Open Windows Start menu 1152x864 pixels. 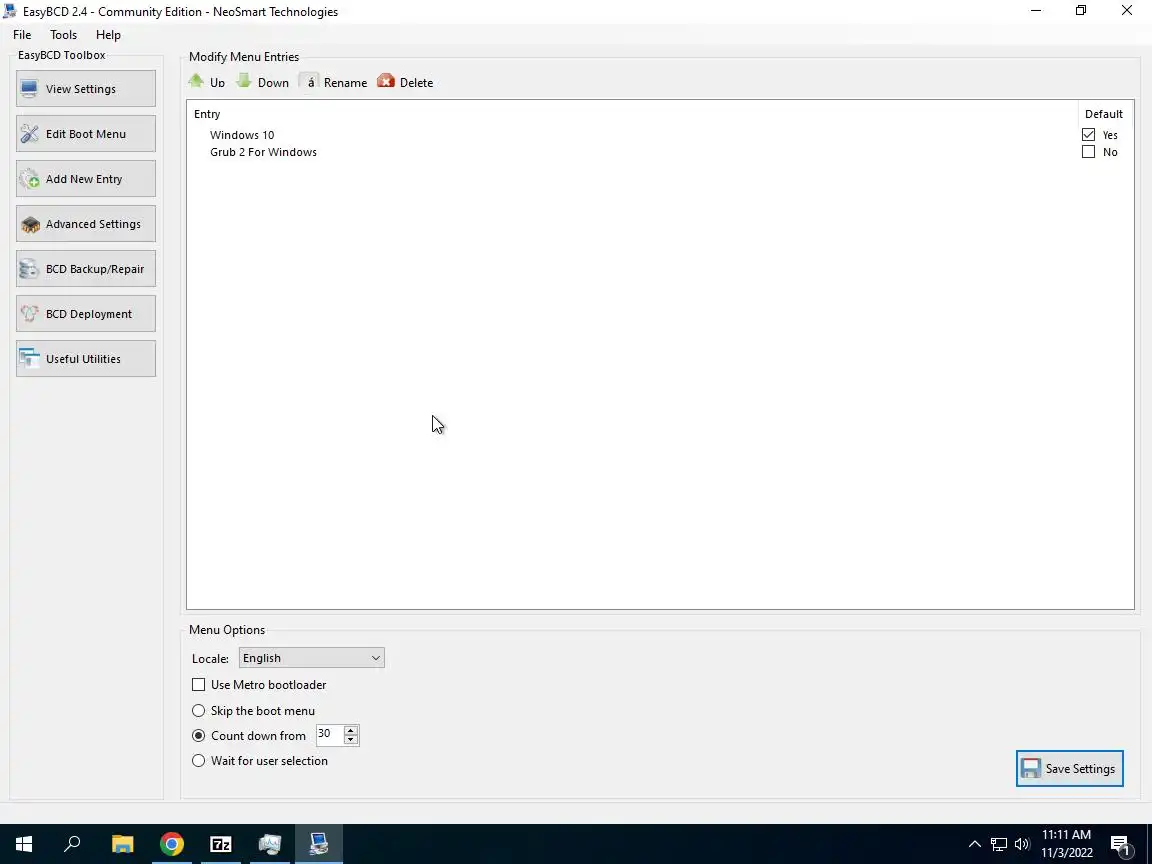[24, 844]
